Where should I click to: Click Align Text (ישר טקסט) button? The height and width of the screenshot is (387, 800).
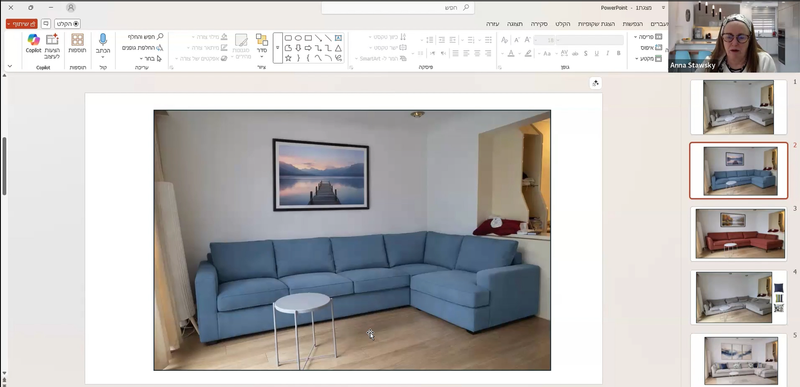(389, 47)
